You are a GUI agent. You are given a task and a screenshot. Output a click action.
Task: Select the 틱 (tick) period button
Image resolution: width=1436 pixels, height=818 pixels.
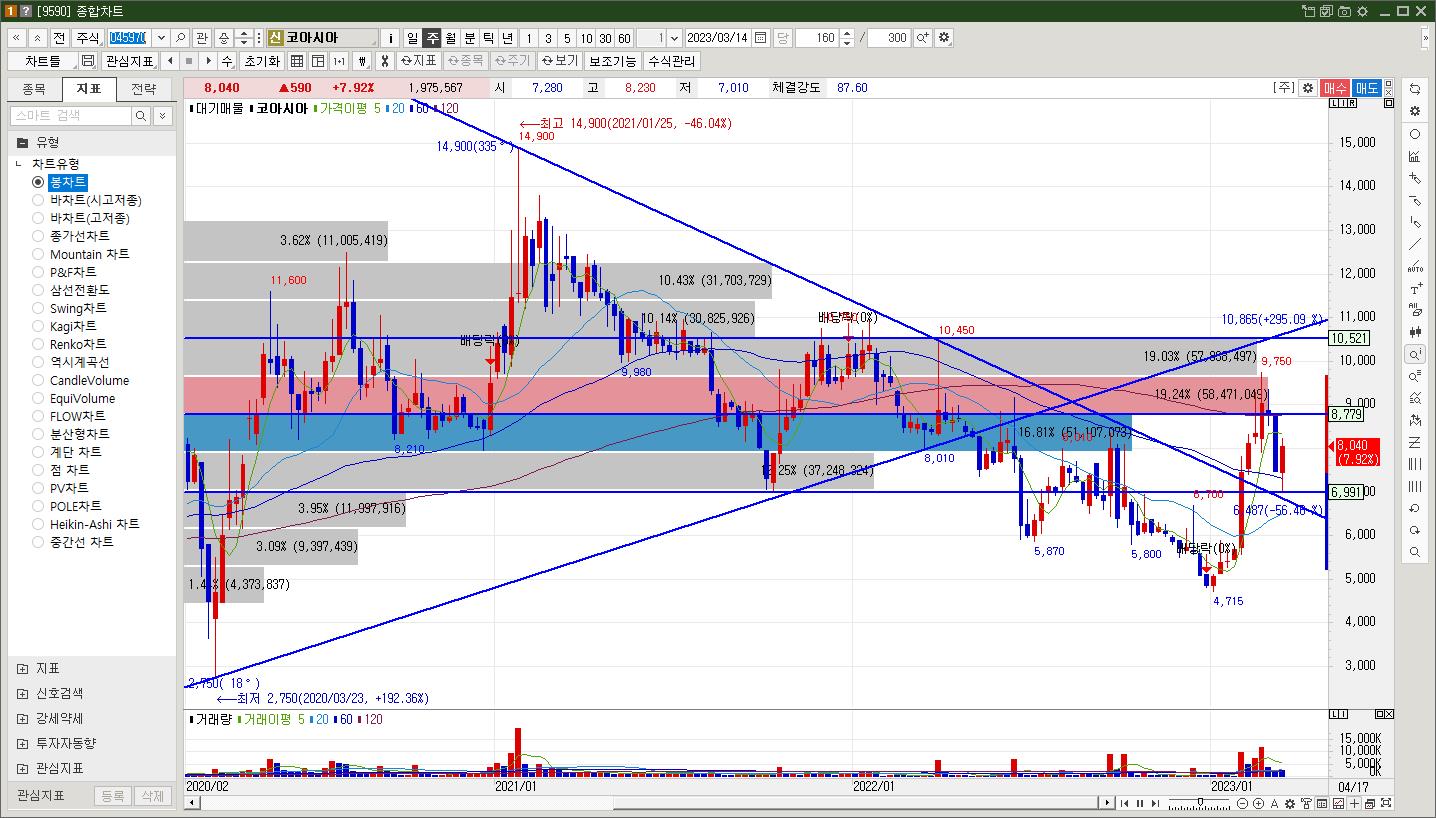[488, 38]
